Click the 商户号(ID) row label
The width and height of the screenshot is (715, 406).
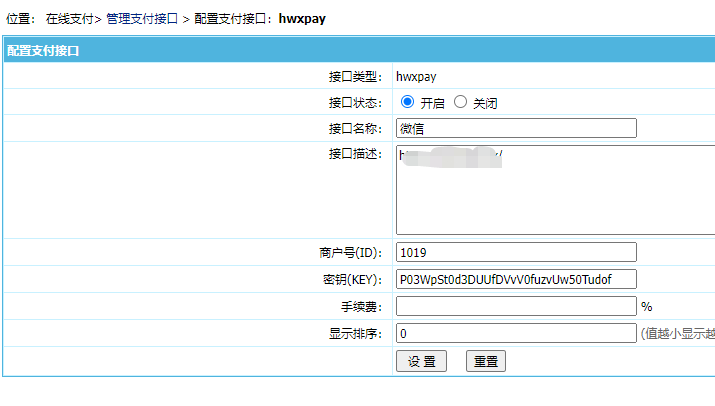(x=345, y=252)
